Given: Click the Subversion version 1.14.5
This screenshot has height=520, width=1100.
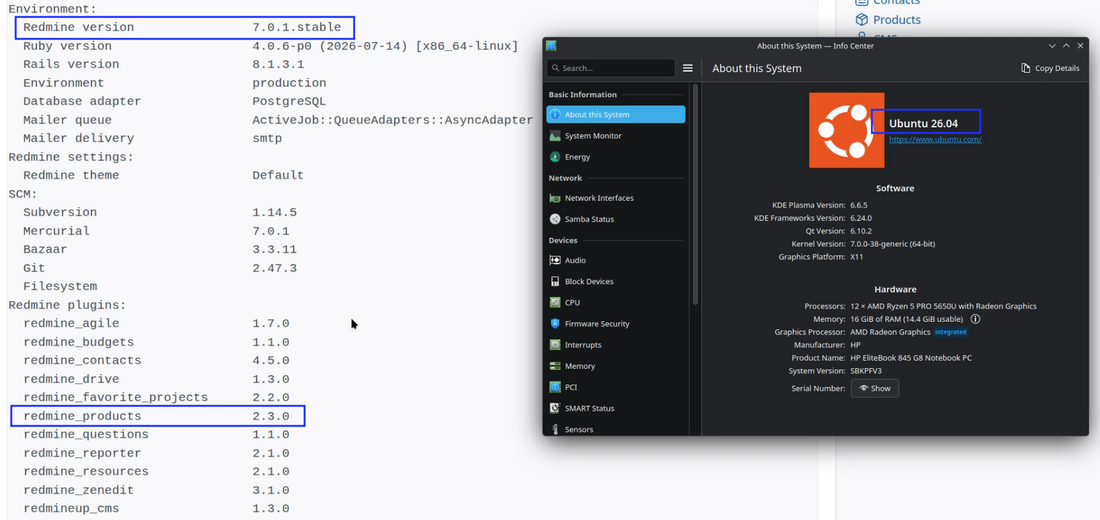Looking at the screenshot, I should tap(274, 212).
